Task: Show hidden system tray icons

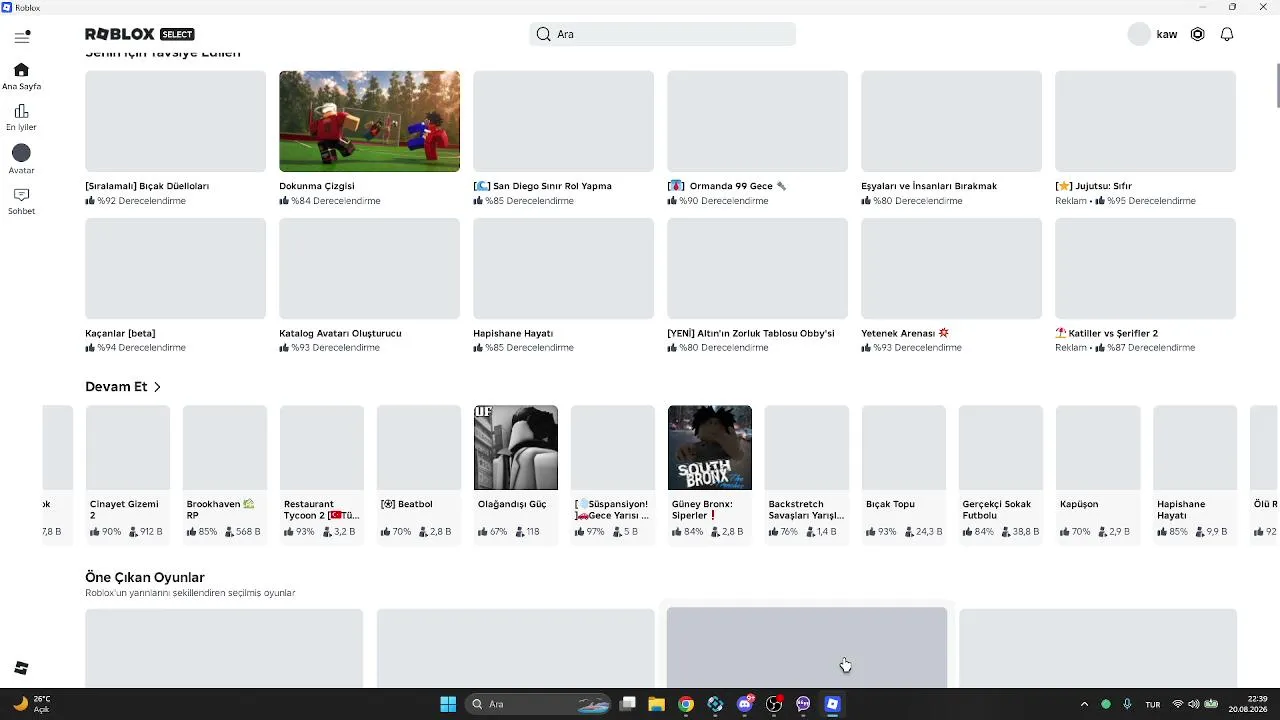Action: tap(1084, 704)
